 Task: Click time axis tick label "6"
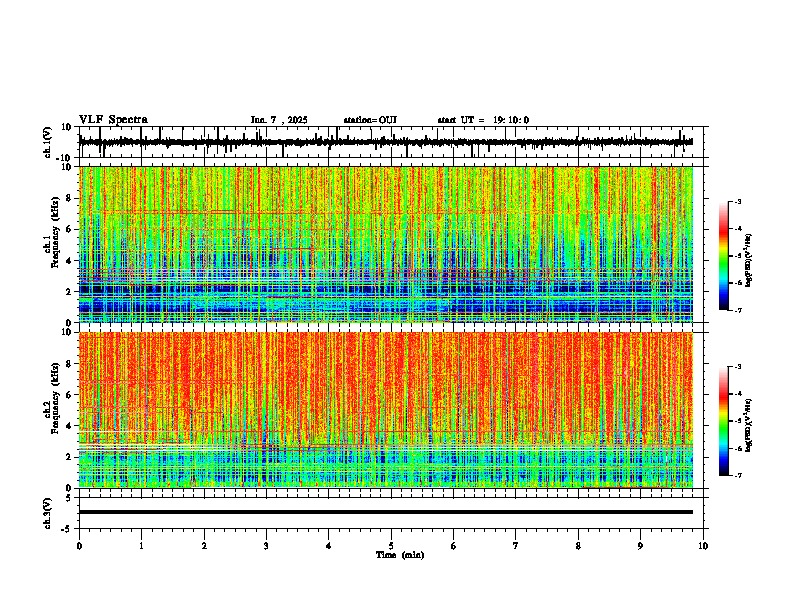[x=453, y=546]
